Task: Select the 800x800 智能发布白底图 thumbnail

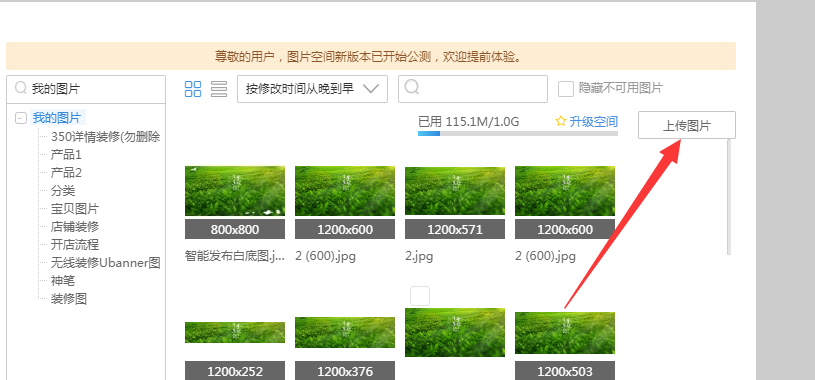Action: [x=235, y=191]
